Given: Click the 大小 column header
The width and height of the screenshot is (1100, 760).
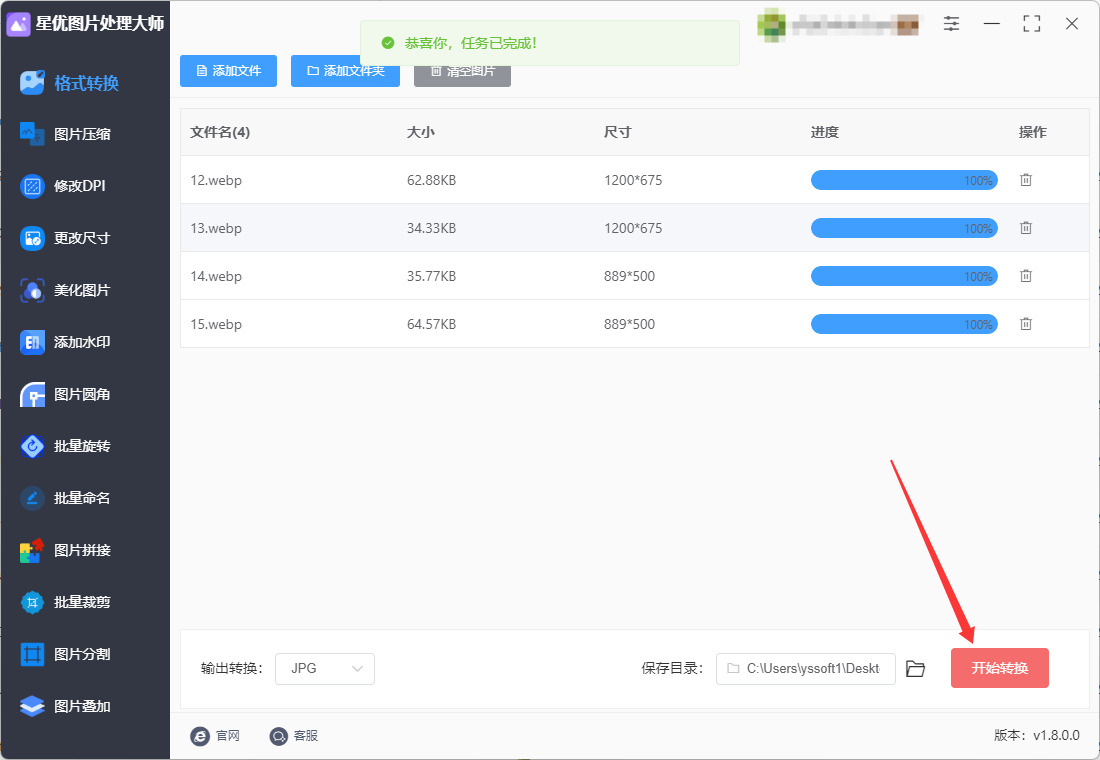Looking at the screenshot, I should (x=421, y=132).
